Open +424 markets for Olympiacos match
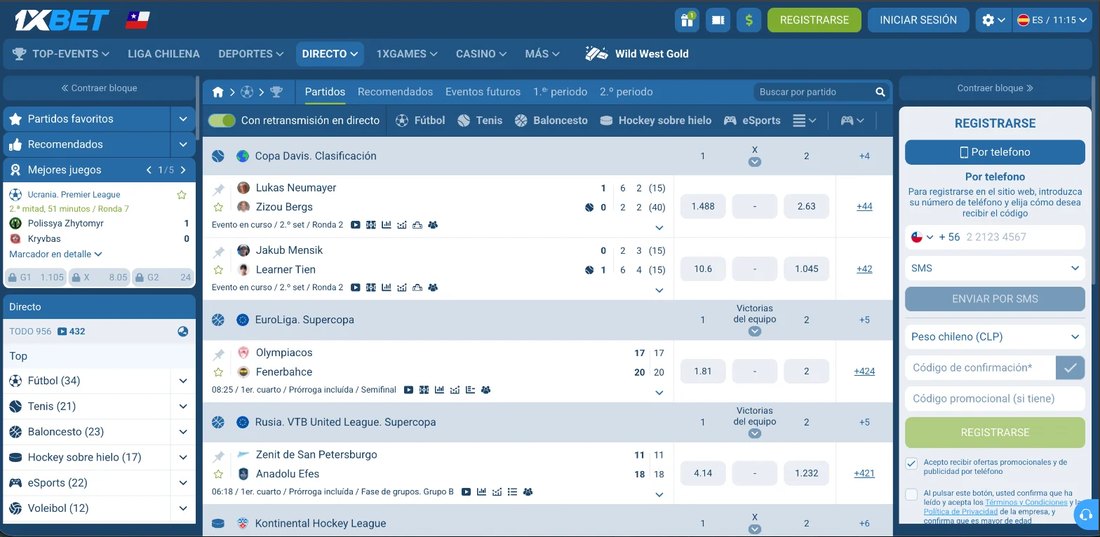This screenshot has width=1100, height=537. point(864,371)
